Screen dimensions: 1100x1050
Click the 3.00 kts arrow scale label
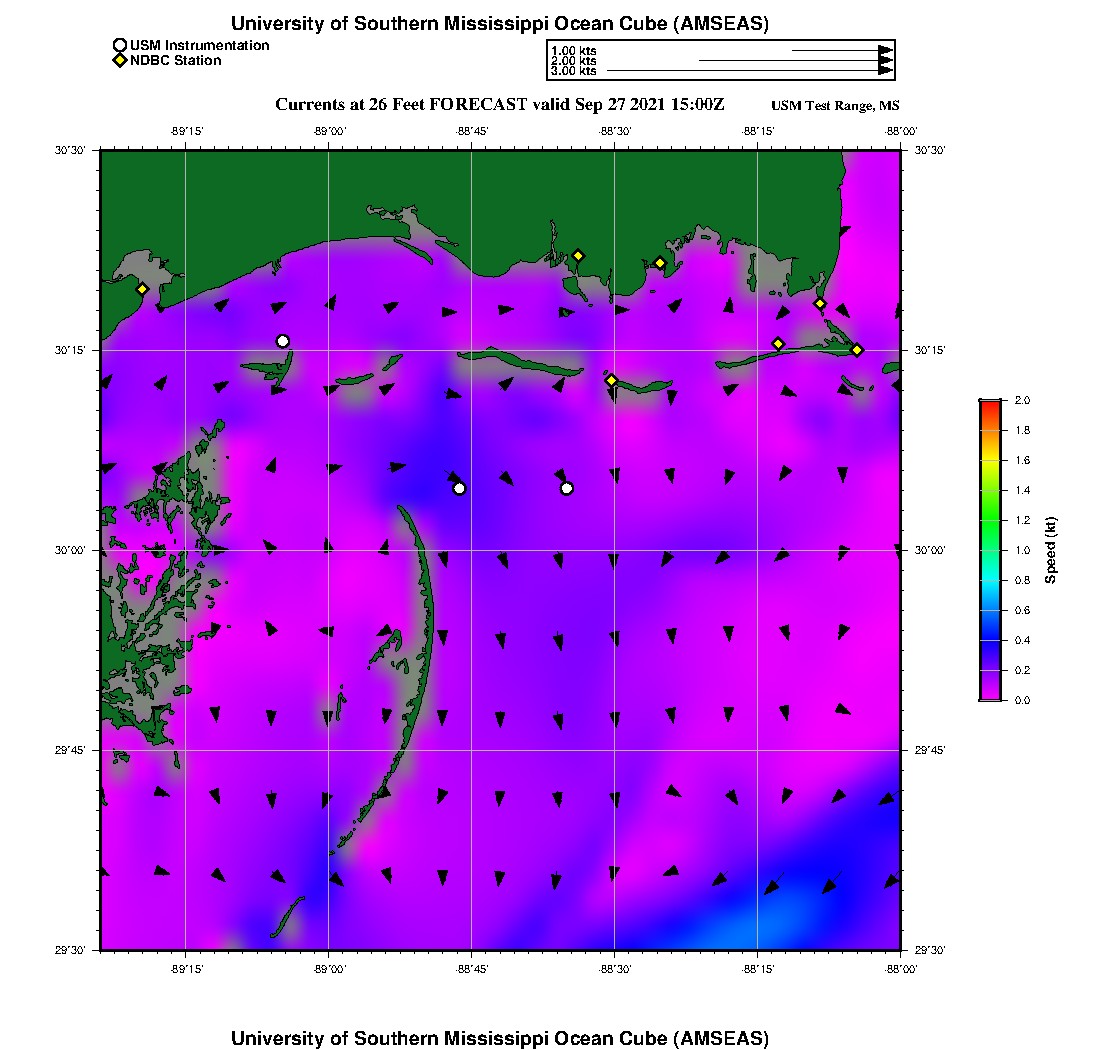click(x=573, y=71)
